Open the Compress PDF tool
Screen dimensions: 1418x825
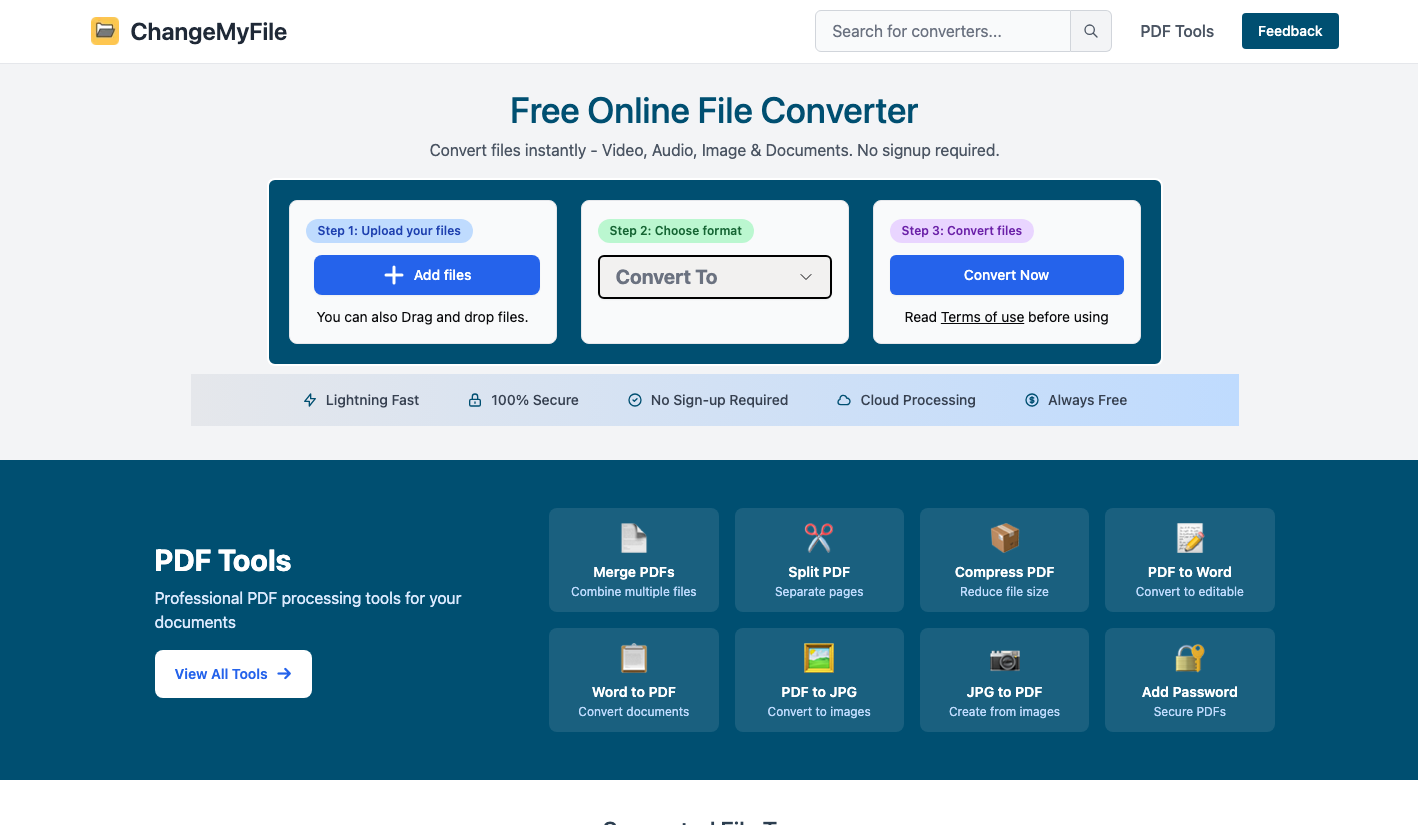1003,558
